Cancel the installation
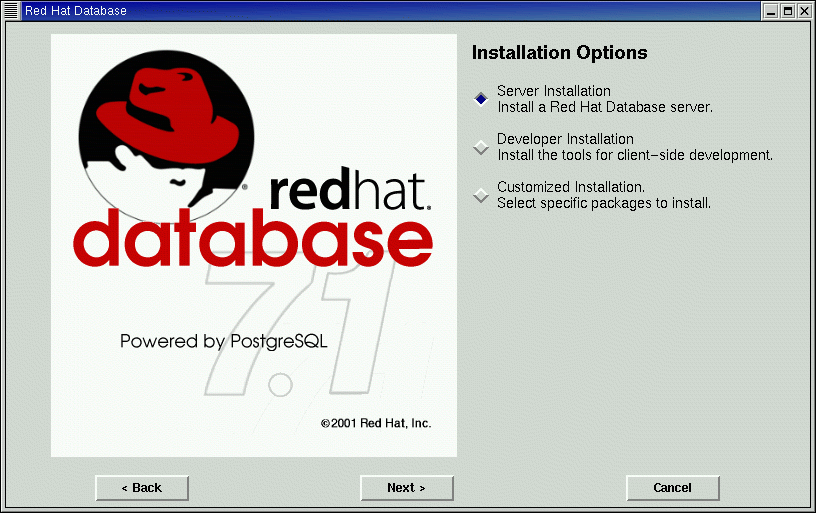This screenshot has width=816, height=513. 673,488
